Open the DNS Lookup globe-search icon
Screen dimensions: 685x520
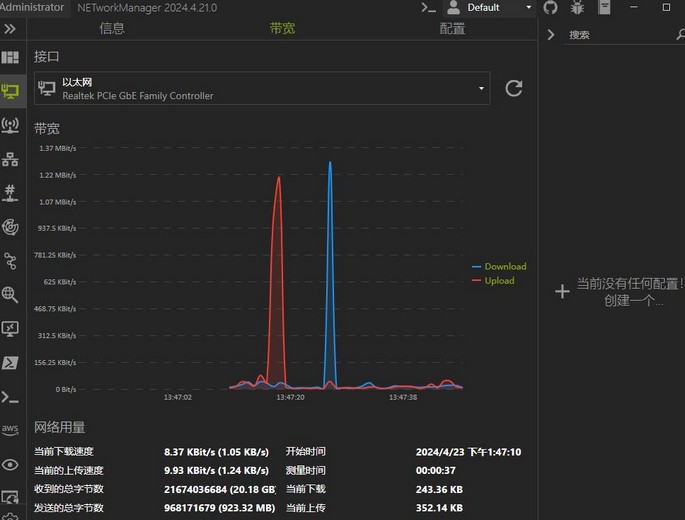(10, 294)
